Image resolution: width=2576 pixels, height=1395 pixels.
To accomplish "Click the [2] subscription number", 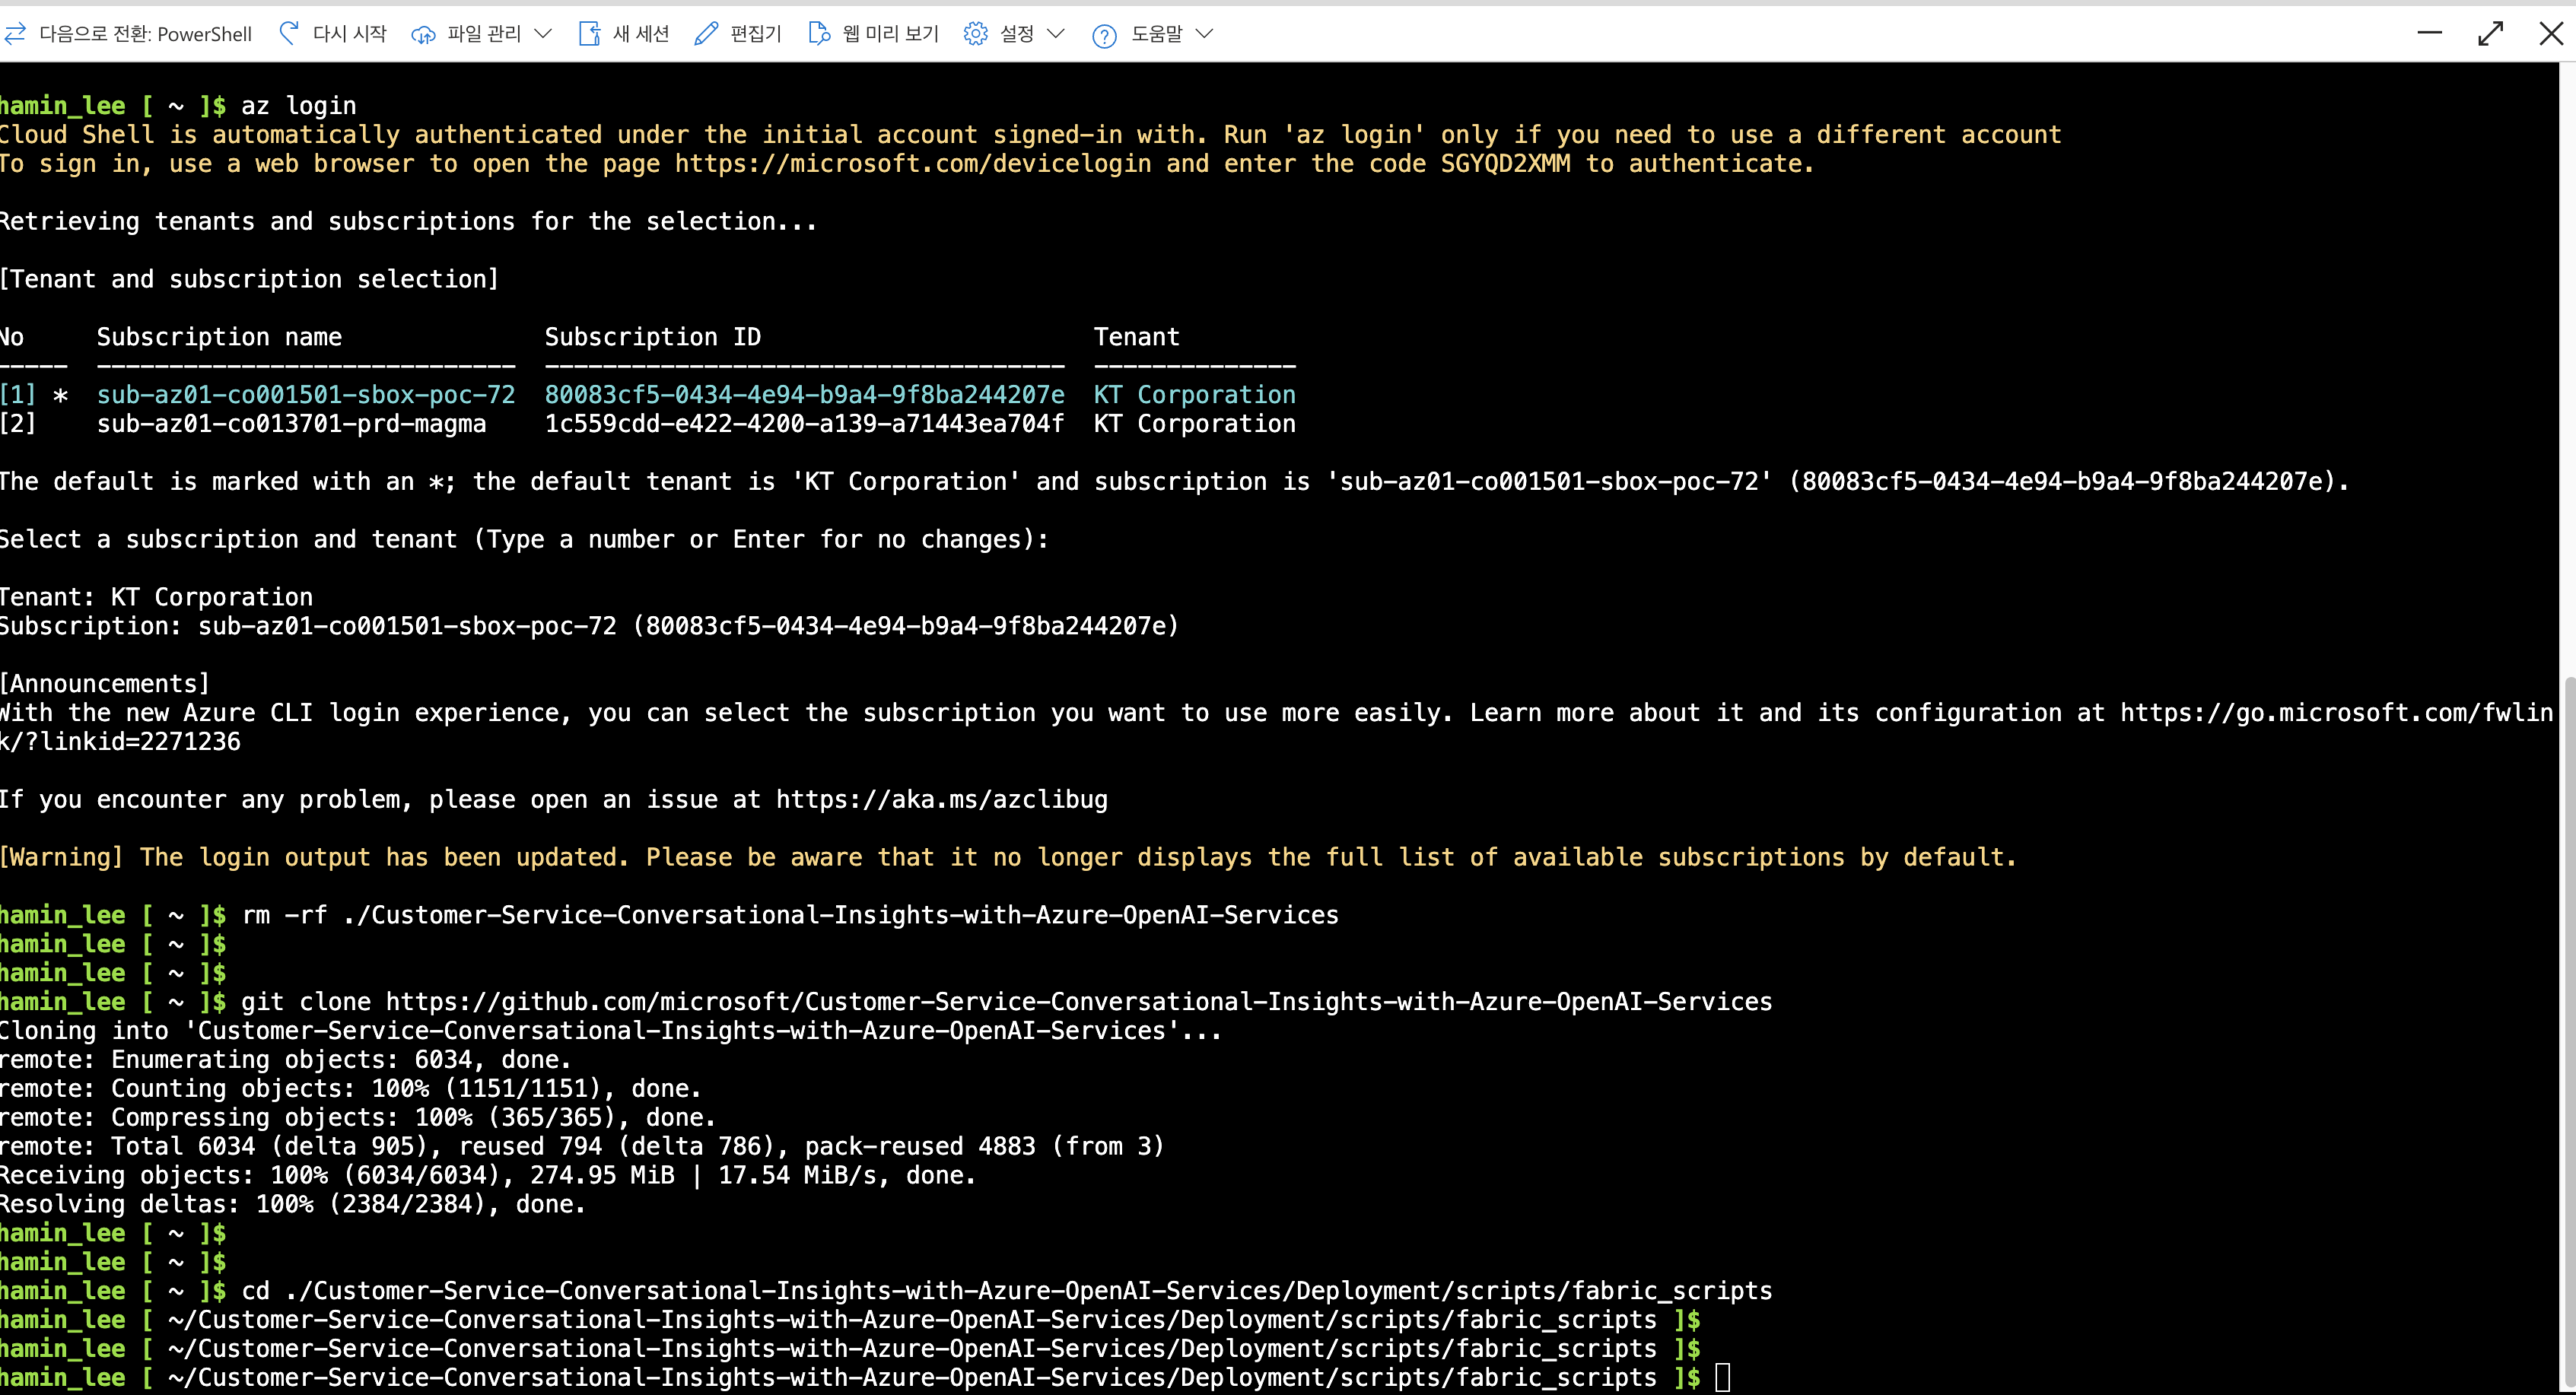I will [x=18, y=423].
